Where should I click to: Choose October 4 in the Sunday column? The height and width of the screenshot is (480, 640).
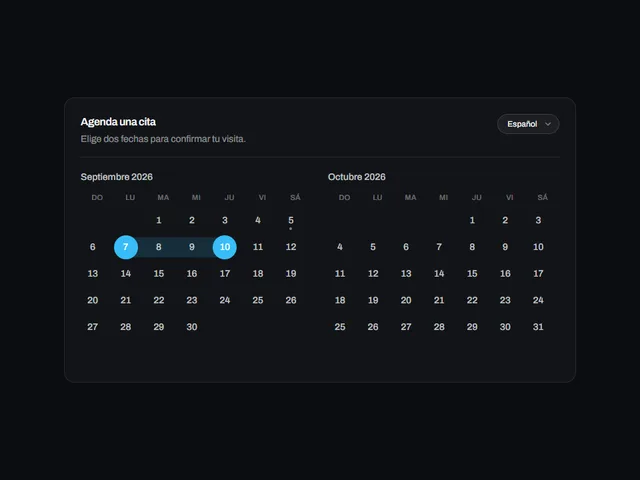(340, 247)
